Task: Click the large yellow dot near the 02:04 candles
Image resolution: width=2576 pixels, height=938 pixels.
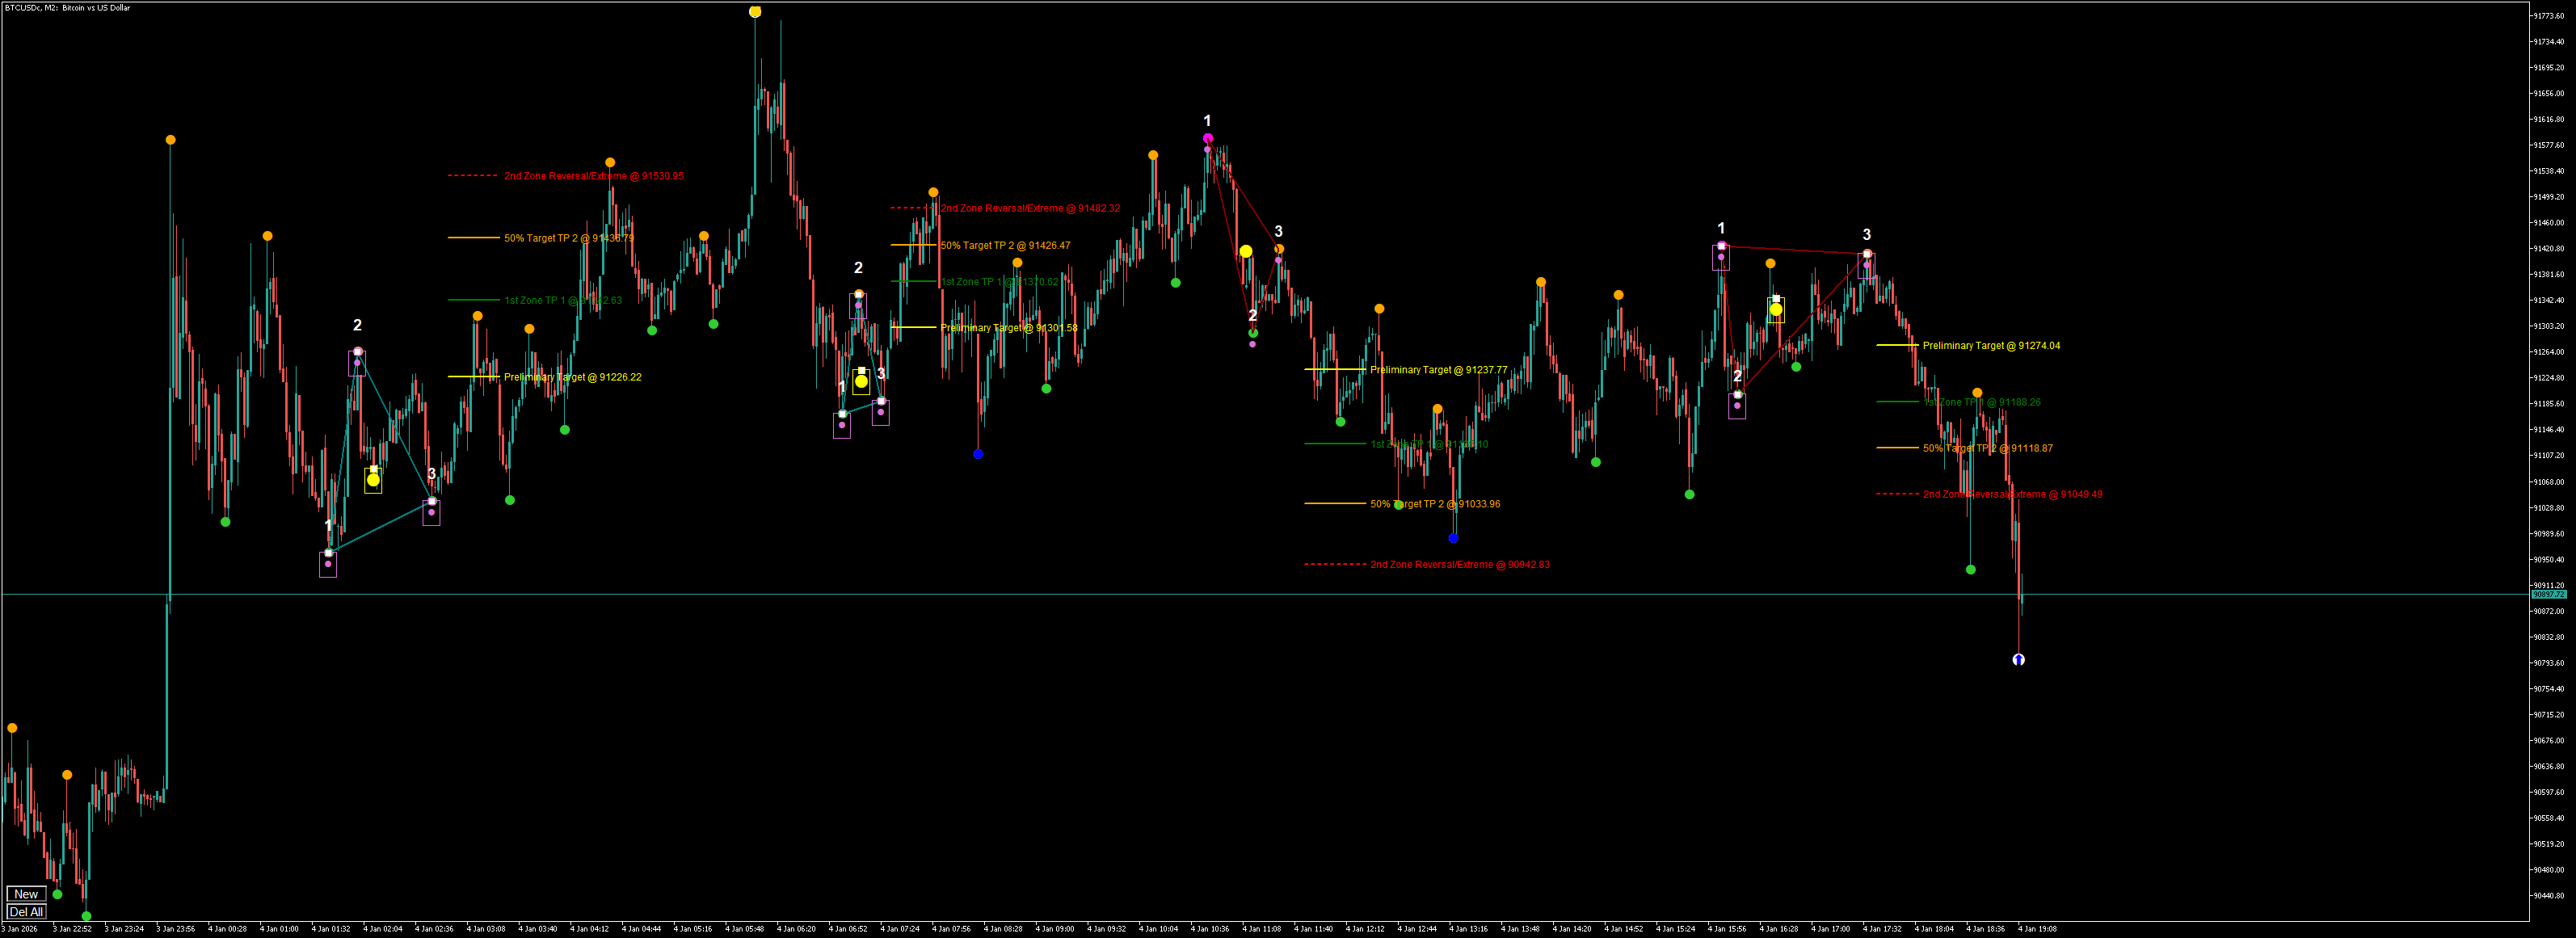Action: pyautogui.click(x=373, y=481)
